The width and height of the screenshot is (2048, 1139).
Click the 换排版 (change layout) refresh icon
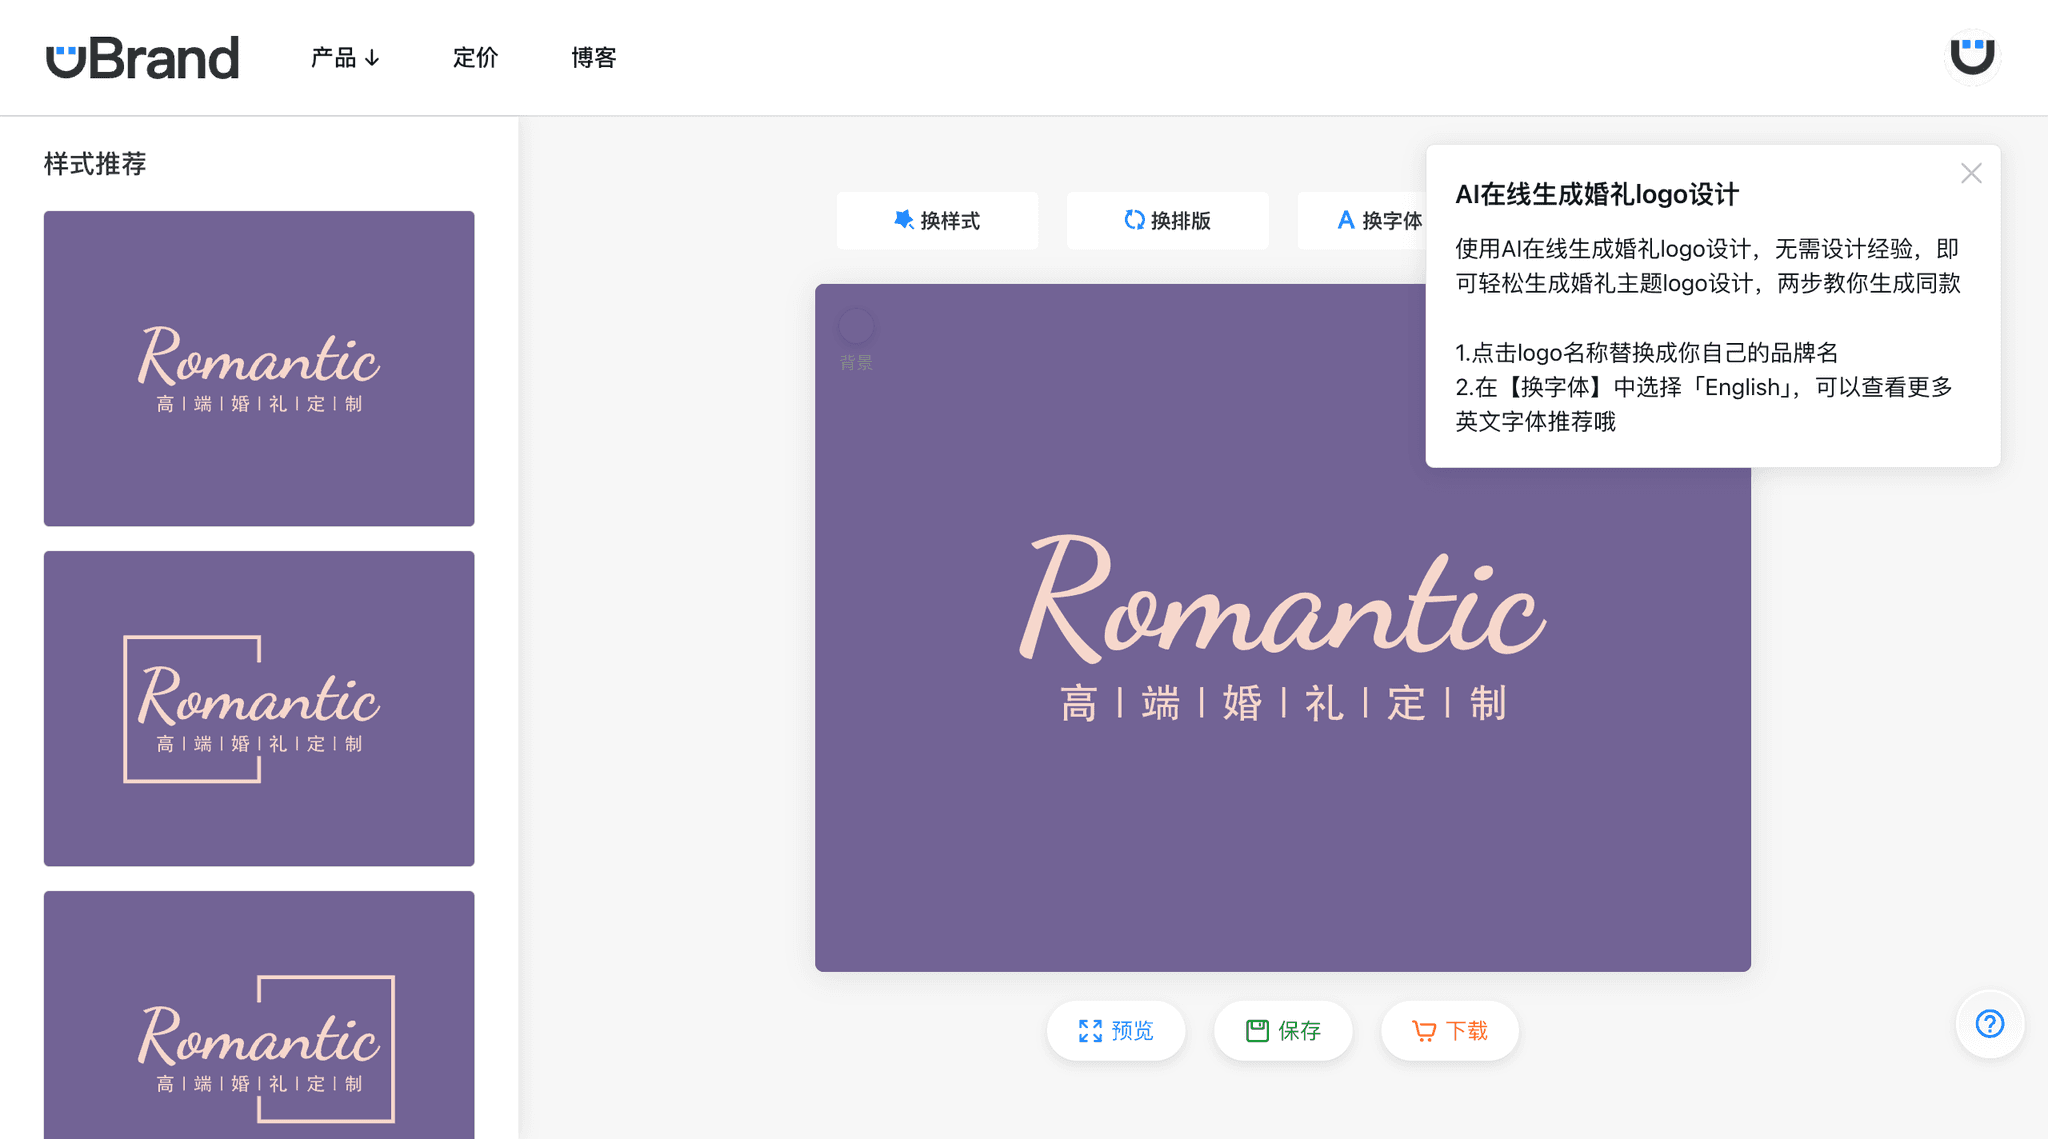pos(1135,220)
